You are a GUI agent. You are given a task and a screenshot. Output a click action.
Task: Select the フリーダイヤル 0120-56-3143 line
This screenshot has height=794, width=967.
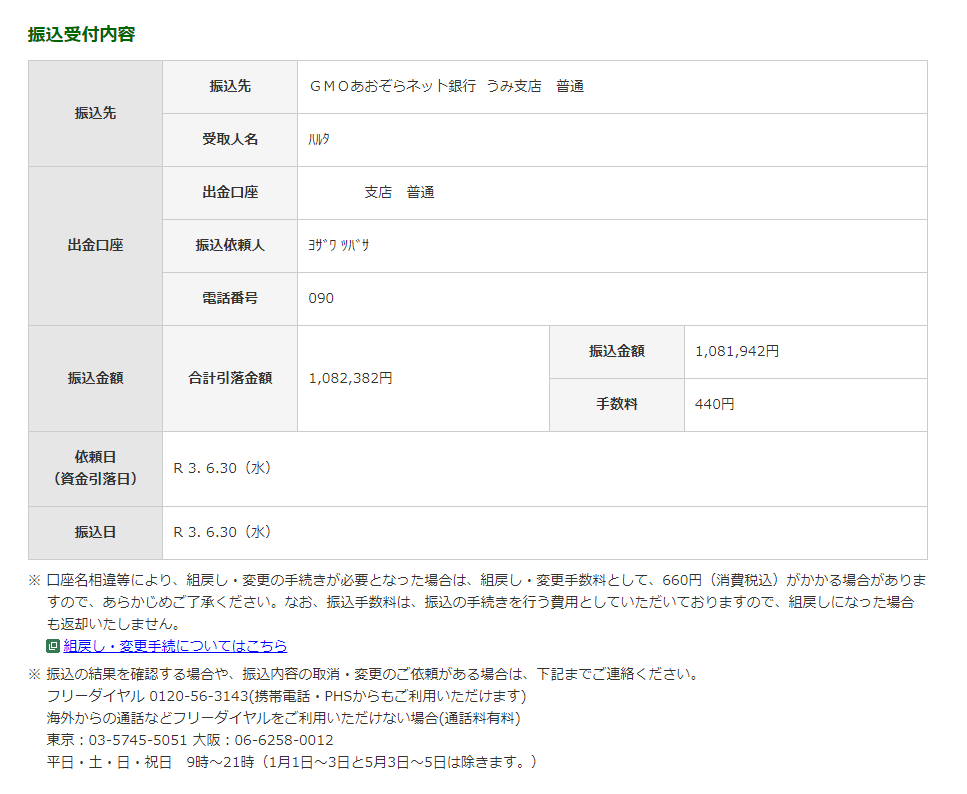pyautogui.click(x=286, y=697)
